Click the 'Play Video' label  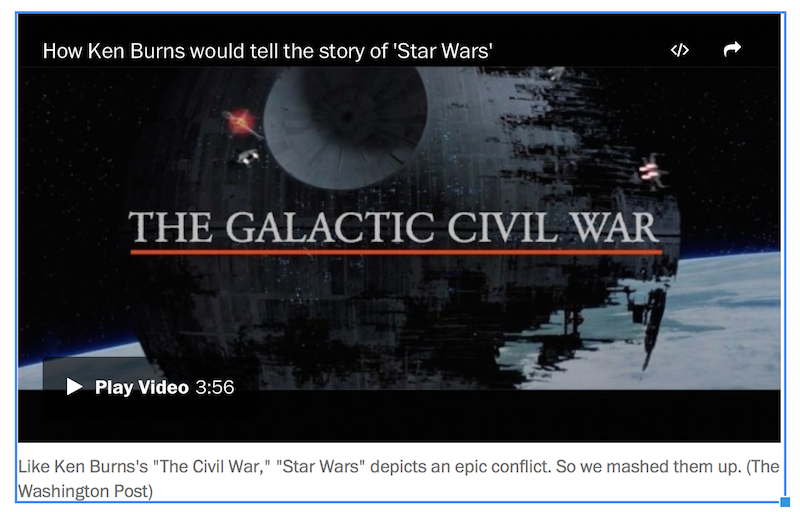142,388
